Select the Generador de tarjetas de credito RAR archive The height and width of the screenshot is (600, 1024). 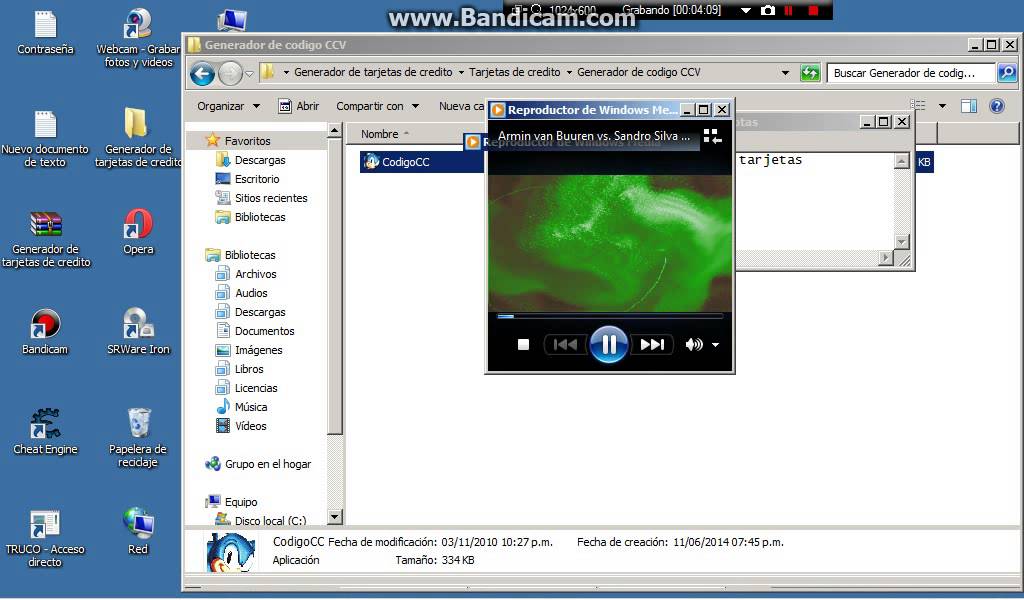tap(46, 239)
